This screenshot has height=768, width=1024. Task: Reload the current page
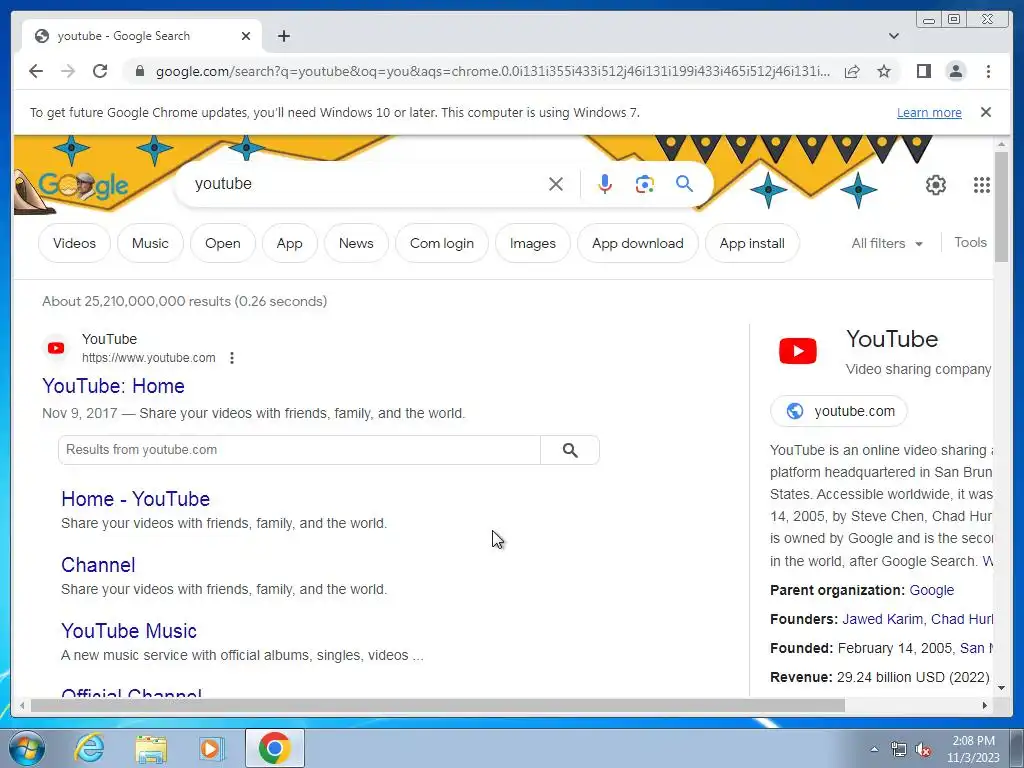pyautogui.click(x=100, y=71)
